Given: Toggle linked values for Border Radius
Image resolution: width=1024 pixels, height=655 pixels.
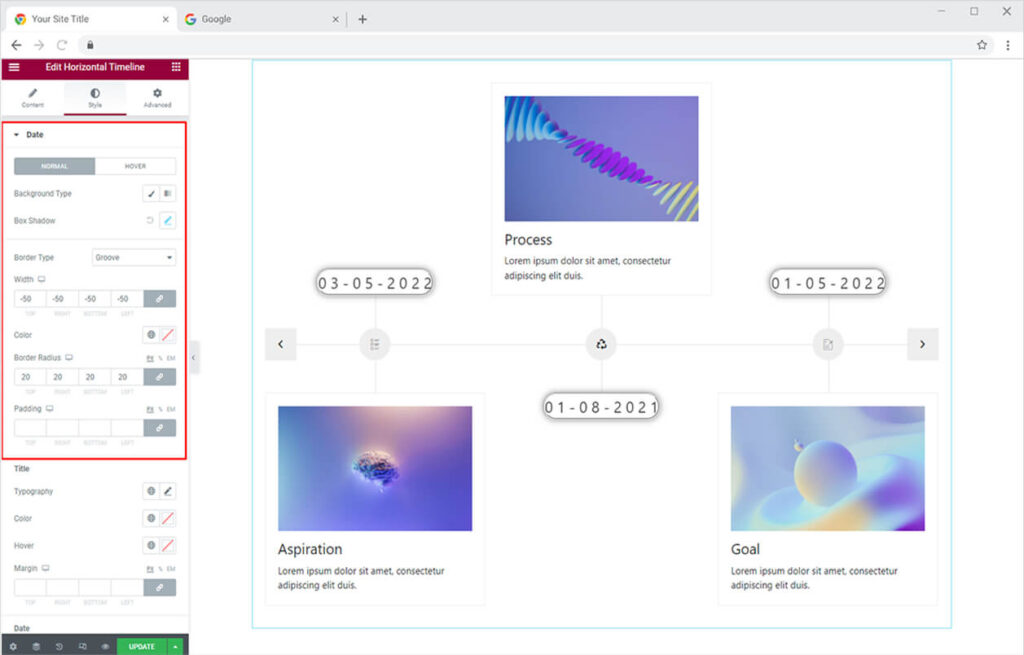Looking at the screenshot, I should coord(159,377).
